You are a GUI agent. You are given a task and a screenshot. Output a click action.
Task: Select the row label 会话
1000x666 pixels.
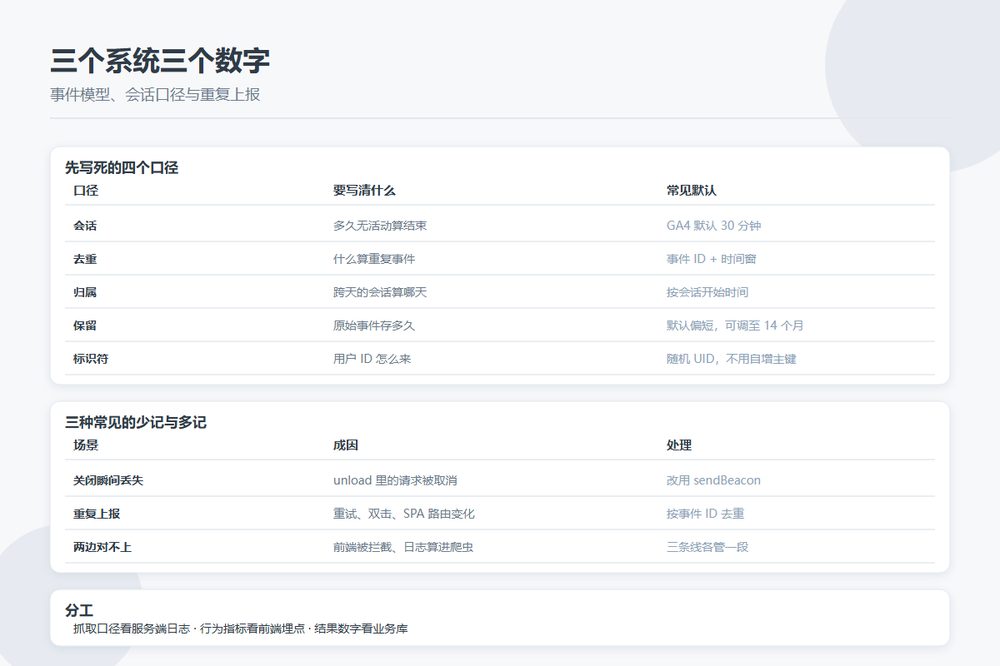(85, 225)
